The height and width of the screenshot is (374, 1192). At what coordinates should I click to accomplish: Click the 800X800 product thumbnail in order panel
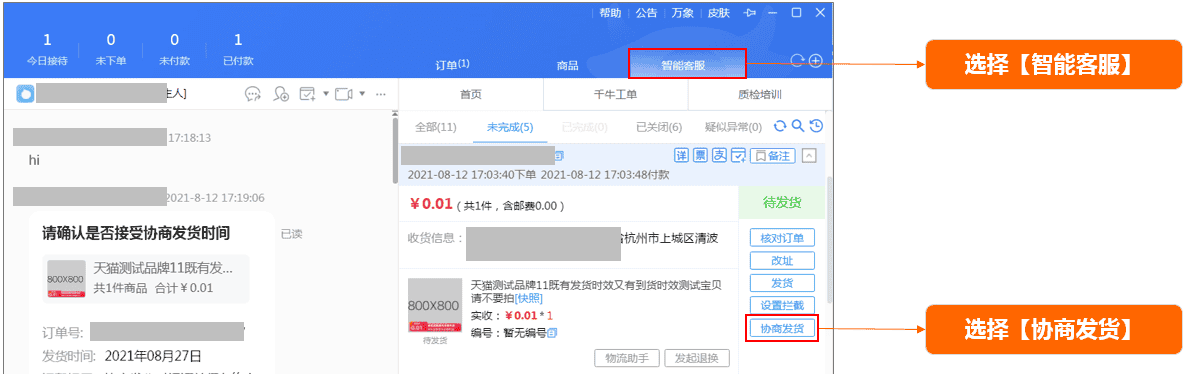click(435, 306)
